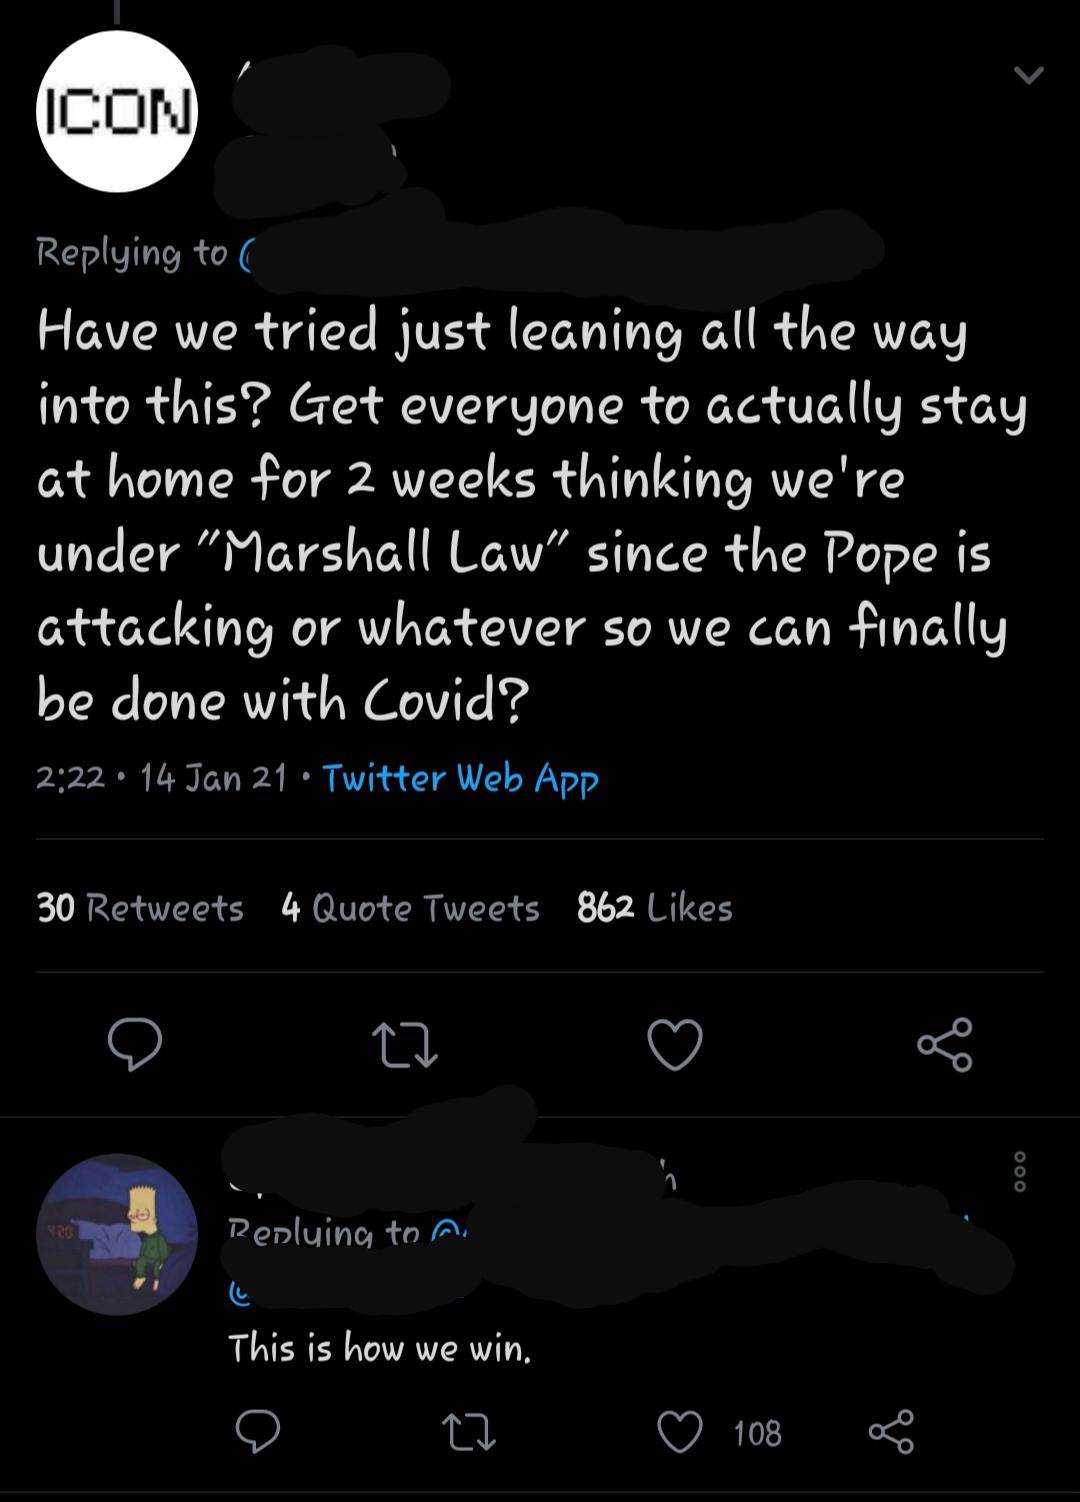Like the main tweet
Viewport: 1080px width, 1502px height.
pos(675,1044)
